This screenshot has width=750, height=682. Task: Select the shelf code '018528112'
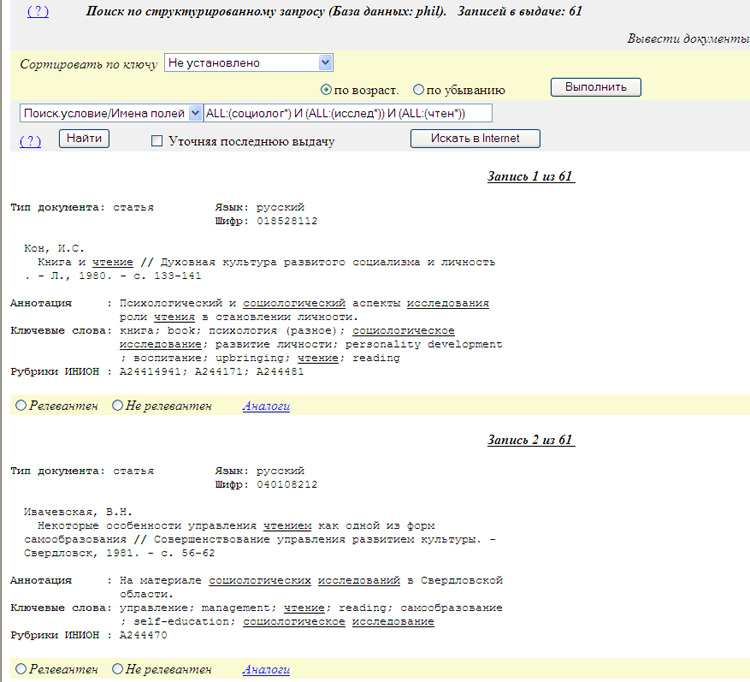(x=287, y=221)
